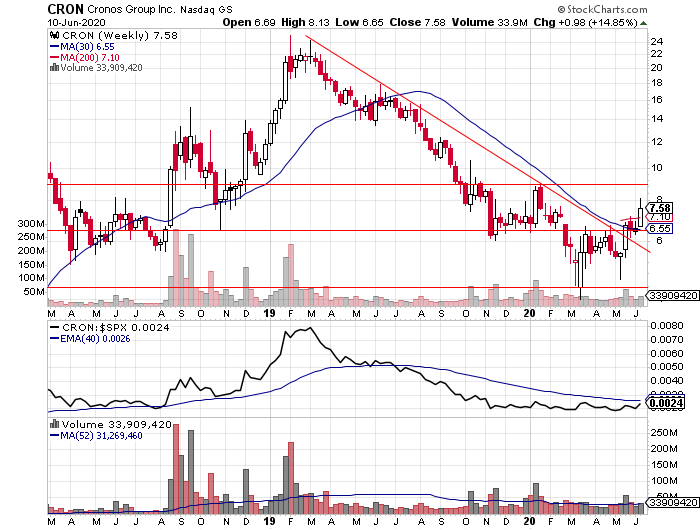Select the Cronos Group Inc. company name
The image size is (700, 530).
click(x=131, y=9)
